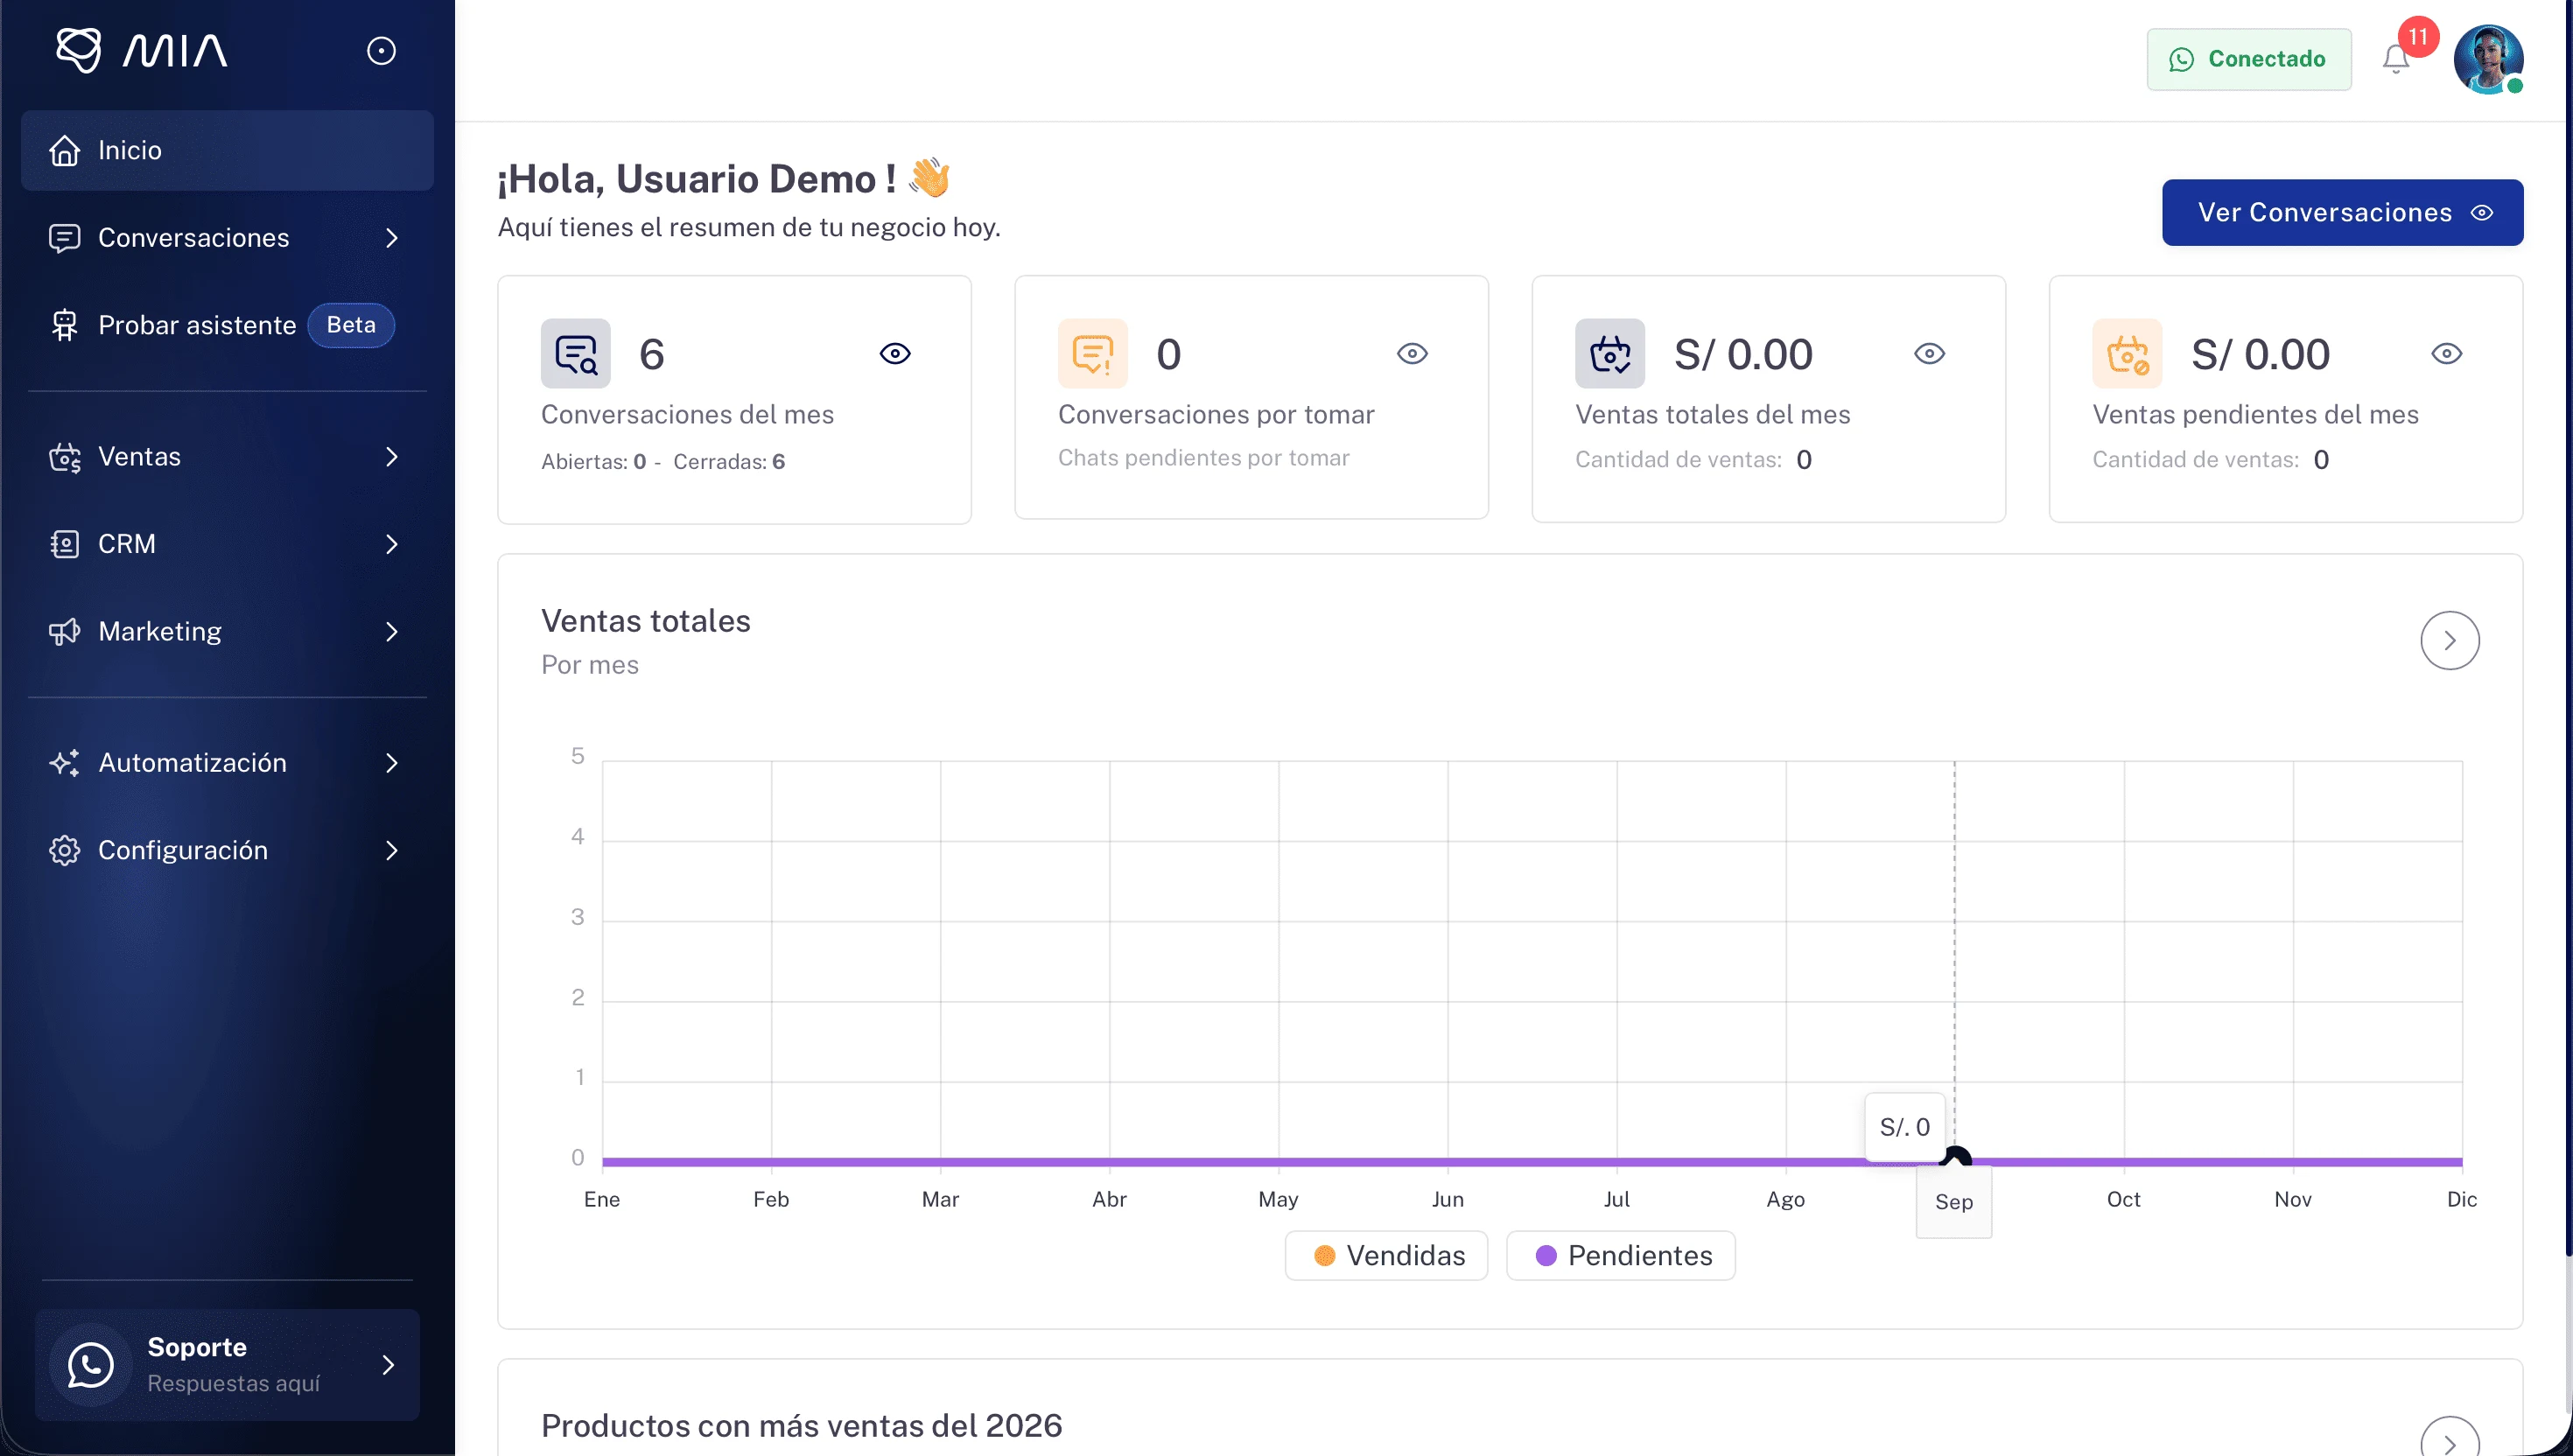Click the waving hand emoji in greeting

pos(930,178)
